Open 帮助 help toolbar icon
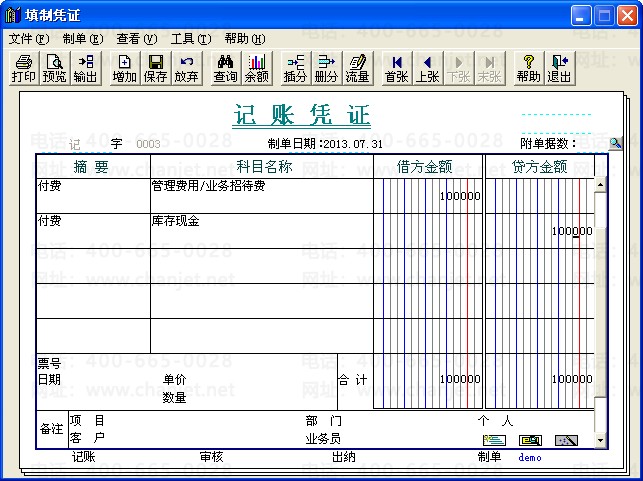This screenshot has height=481, width=643. click(x=529, y=68)
